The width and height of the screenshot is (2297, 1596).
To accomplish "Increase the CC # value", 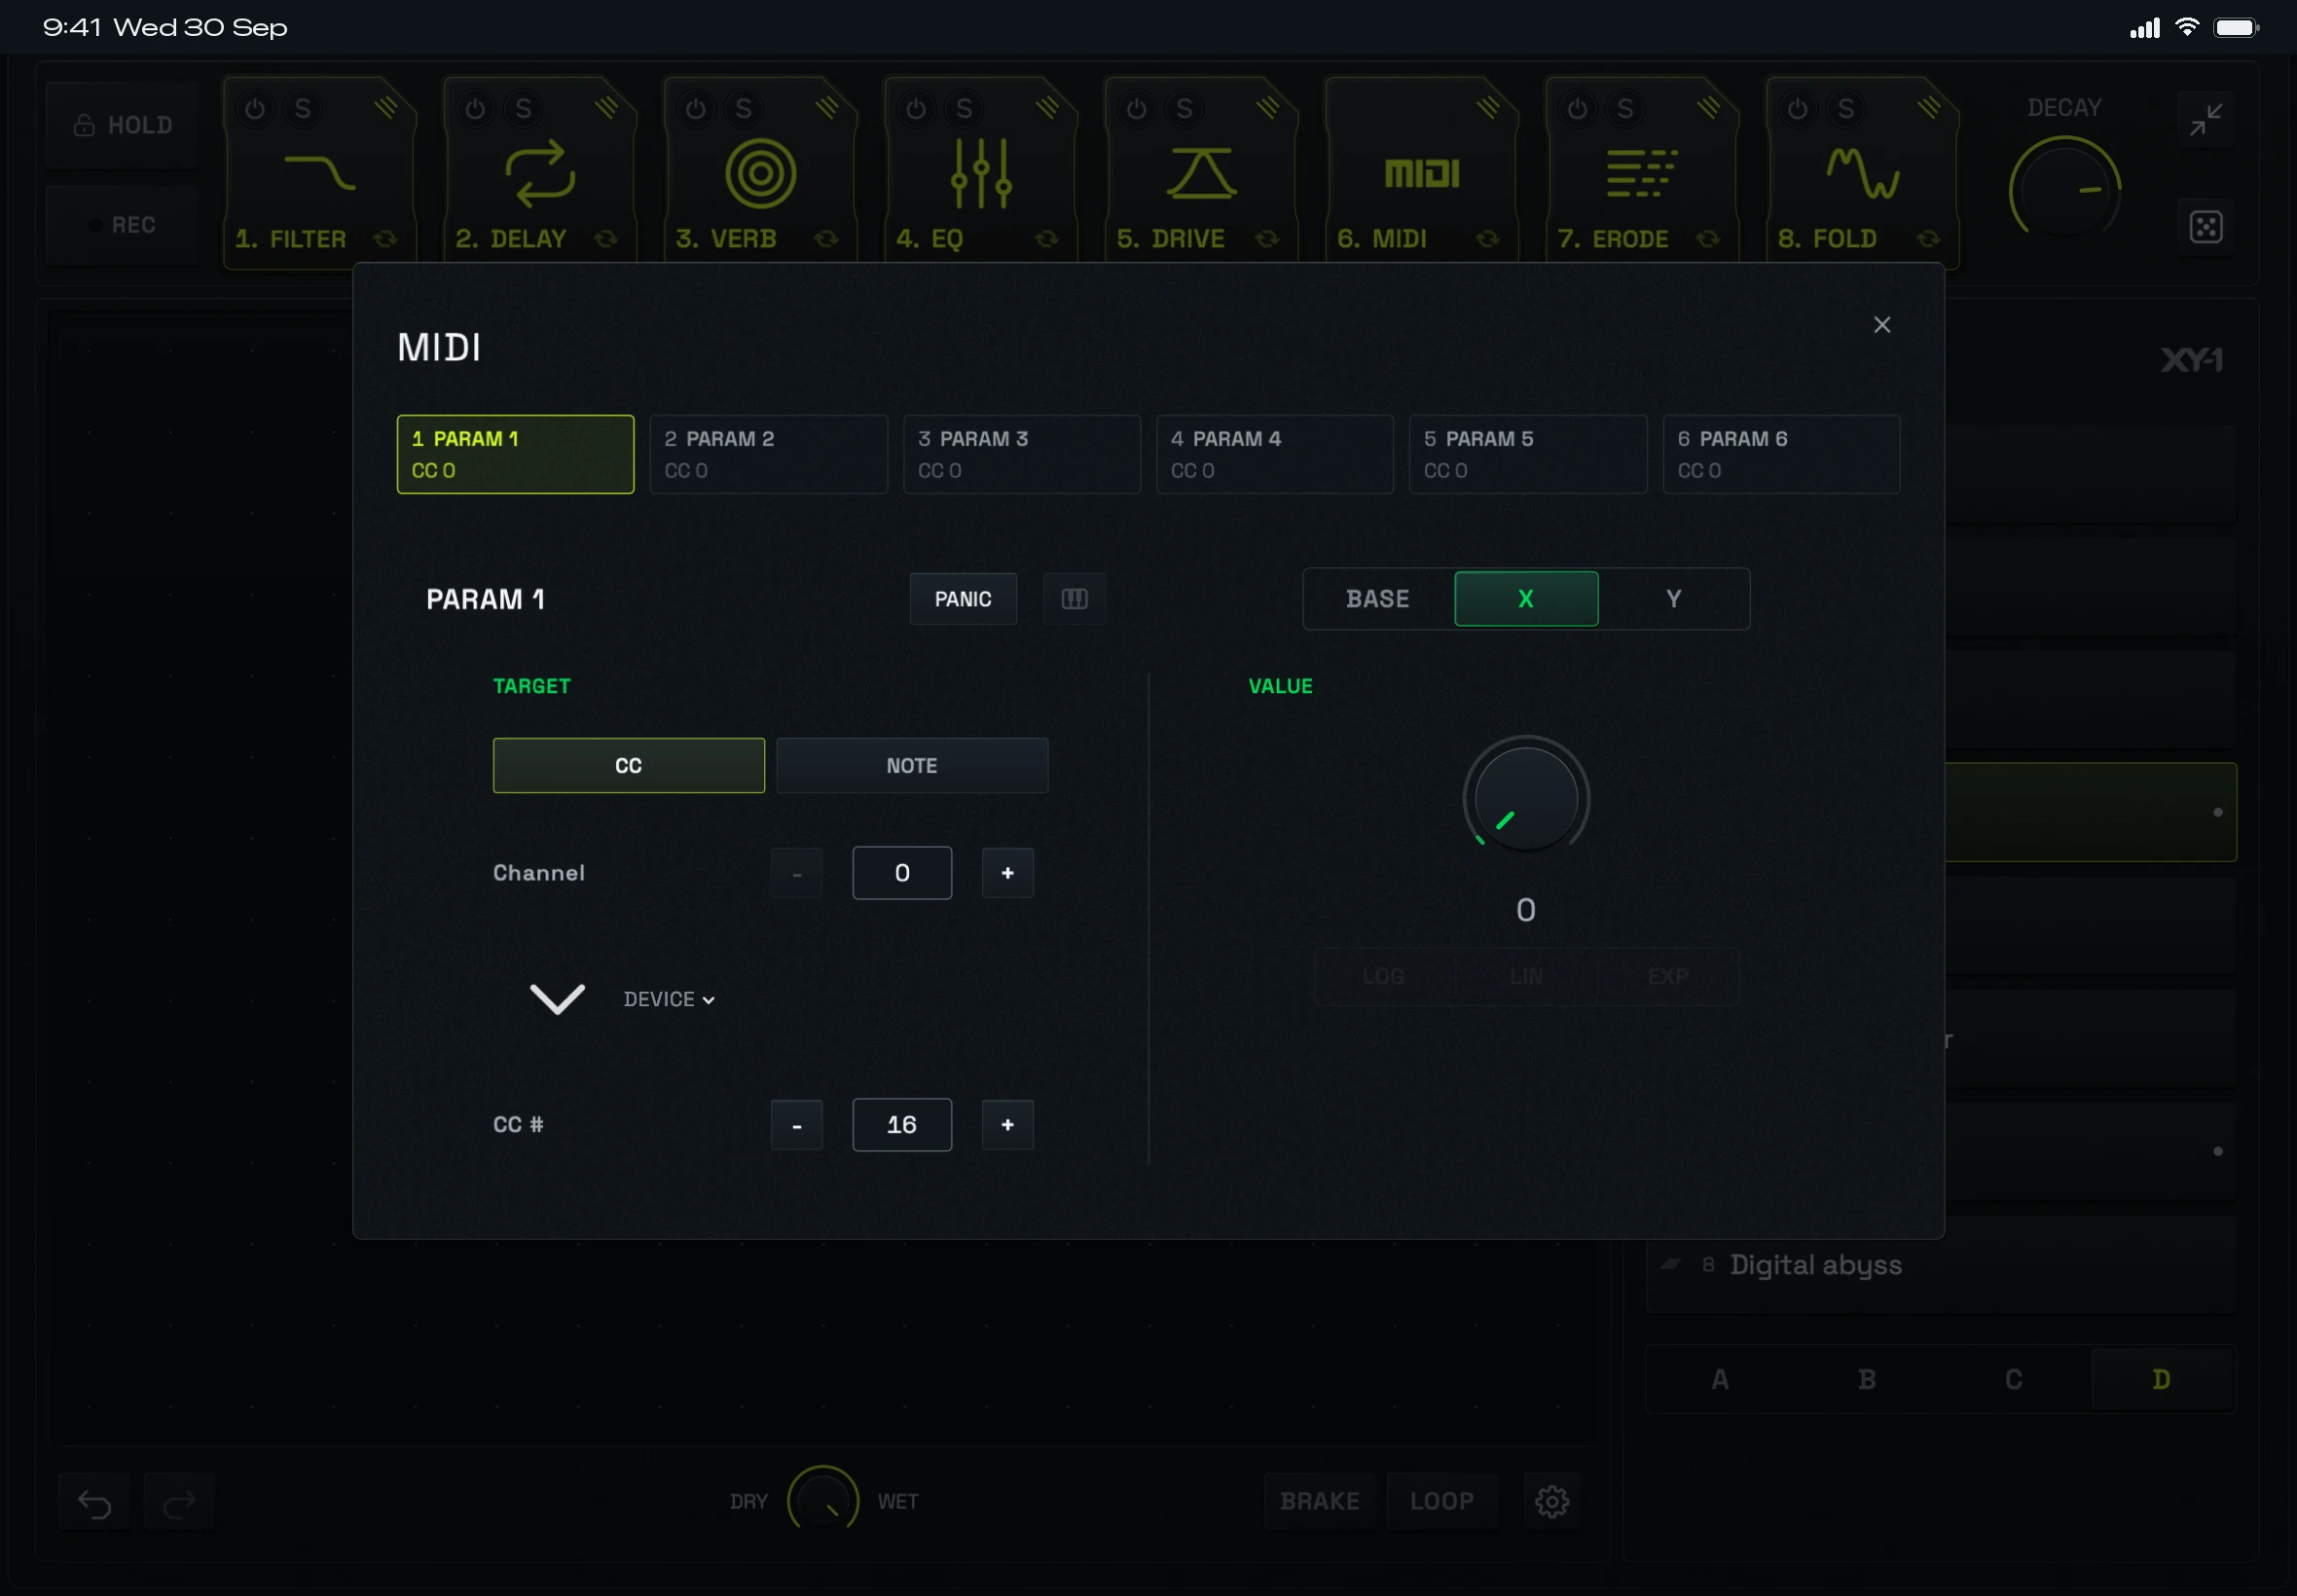I will coord(1007,1125).
